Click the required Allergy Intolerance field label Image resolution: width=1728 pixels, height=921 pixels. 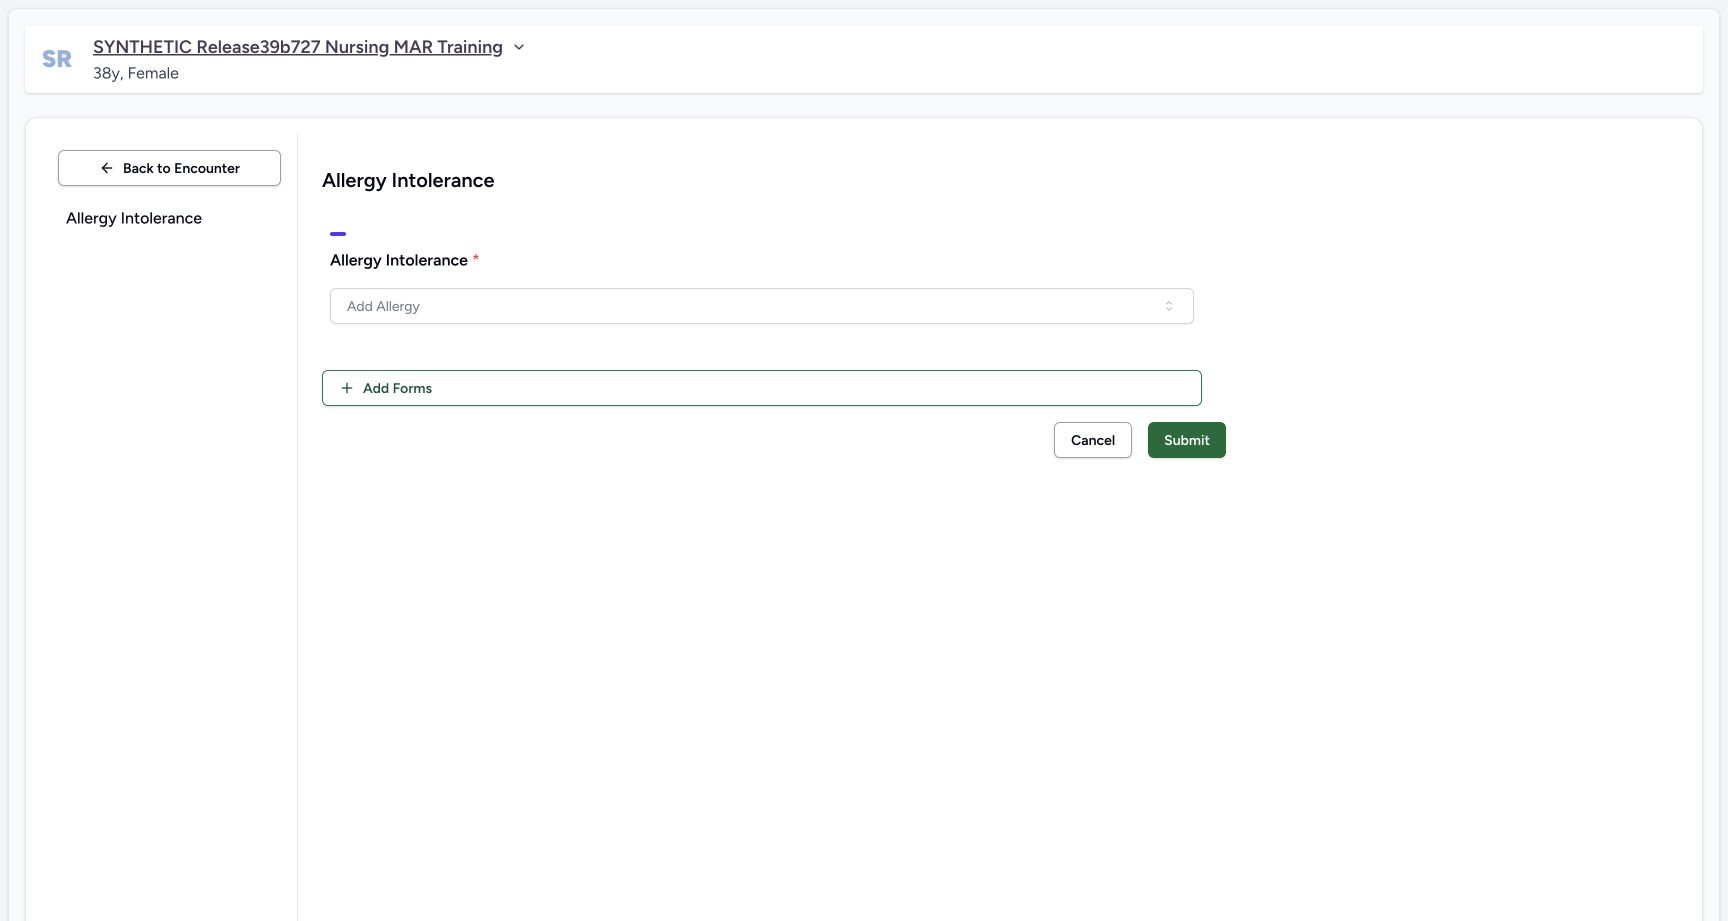(x=404, y=260)
